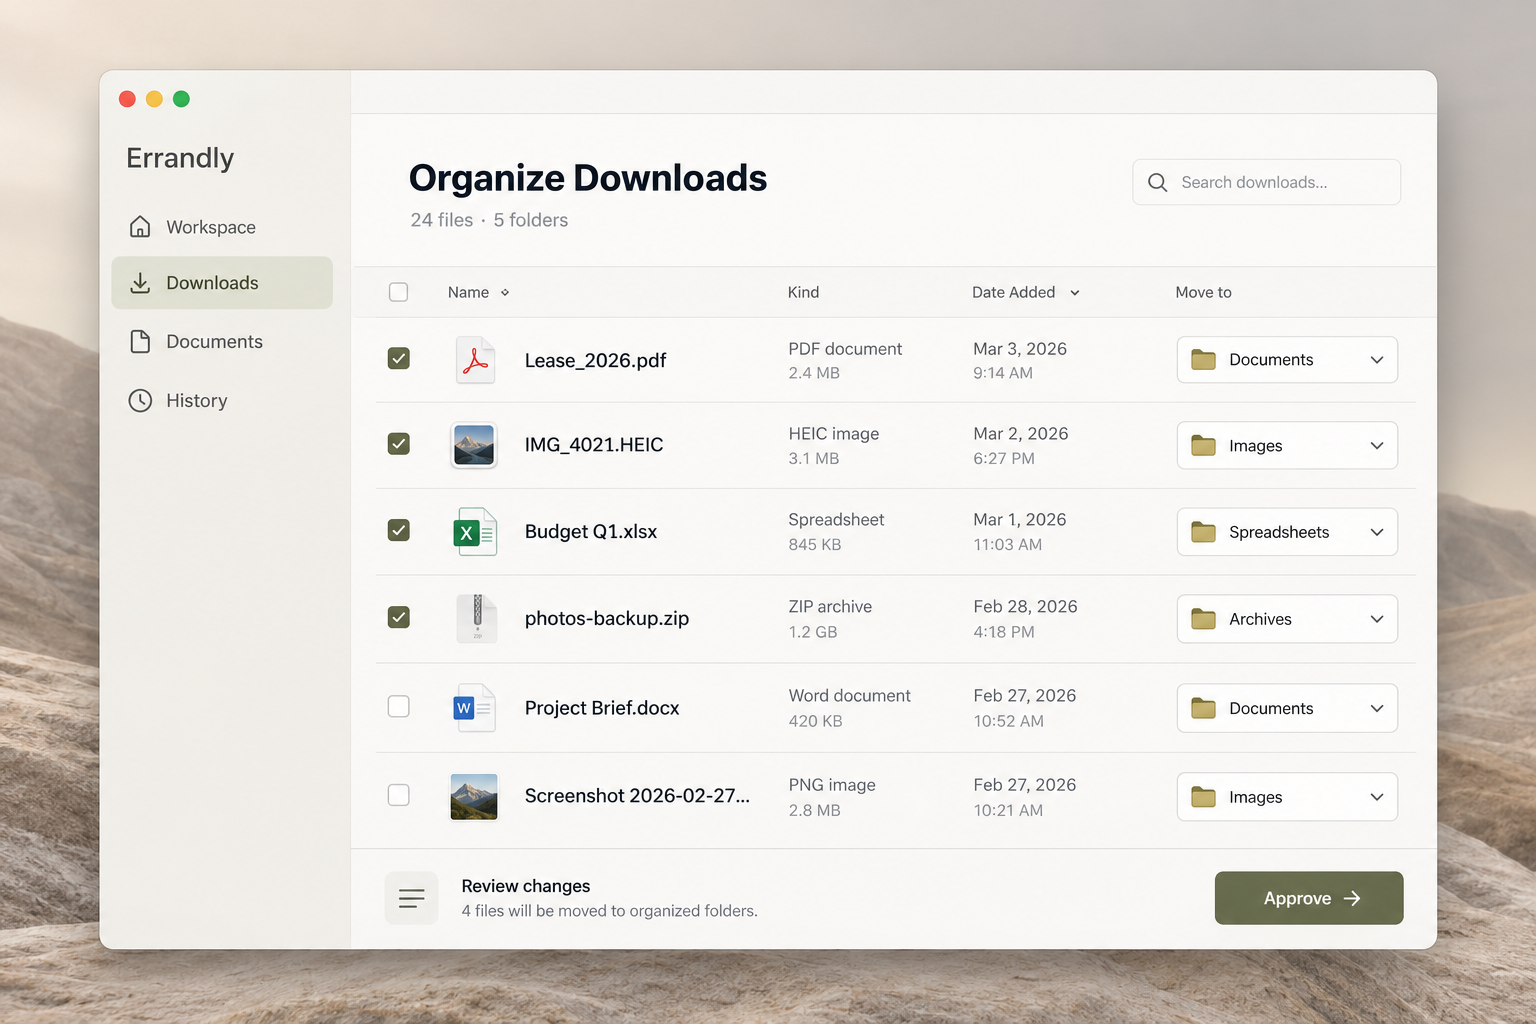1536x1024 pixels.
Task: Click '4 files will be moved' message
Action: point(609,911)
